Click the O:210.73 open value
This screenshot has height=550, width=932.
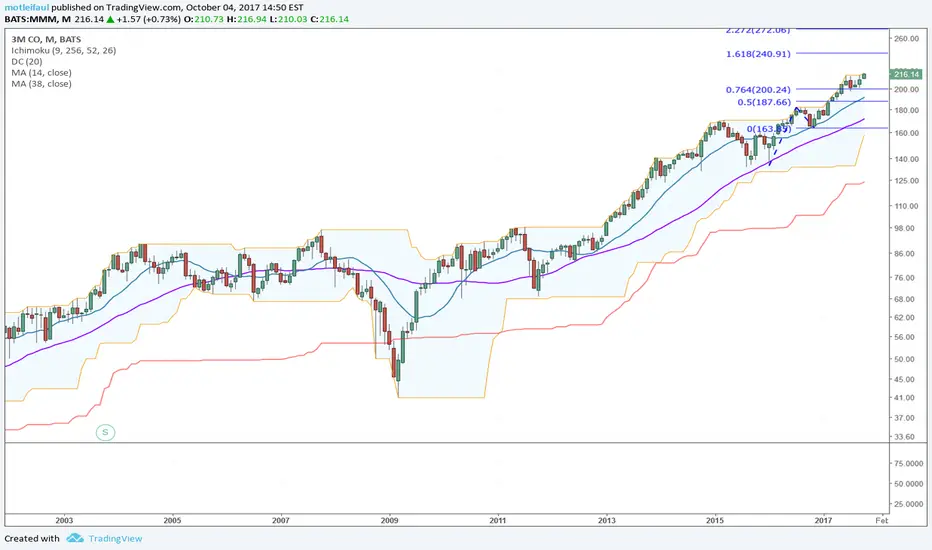pyautogui.click(x=203, y=19)
